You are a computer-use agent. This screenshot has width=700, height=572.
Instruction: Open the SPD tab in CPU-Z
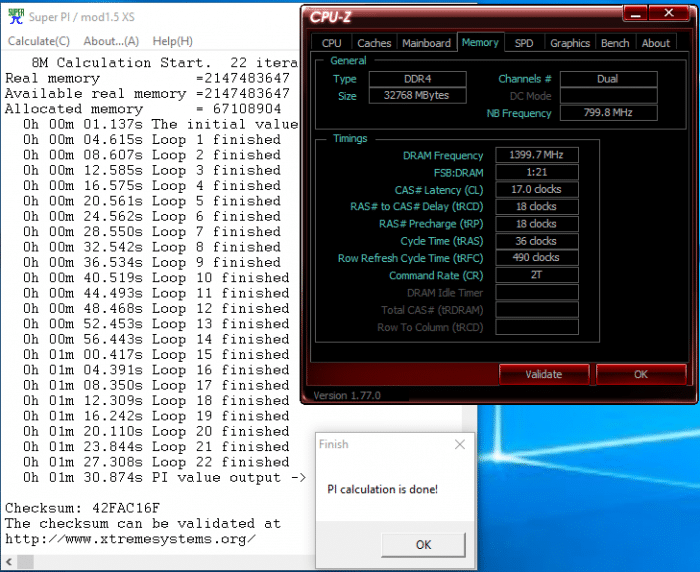524,43
